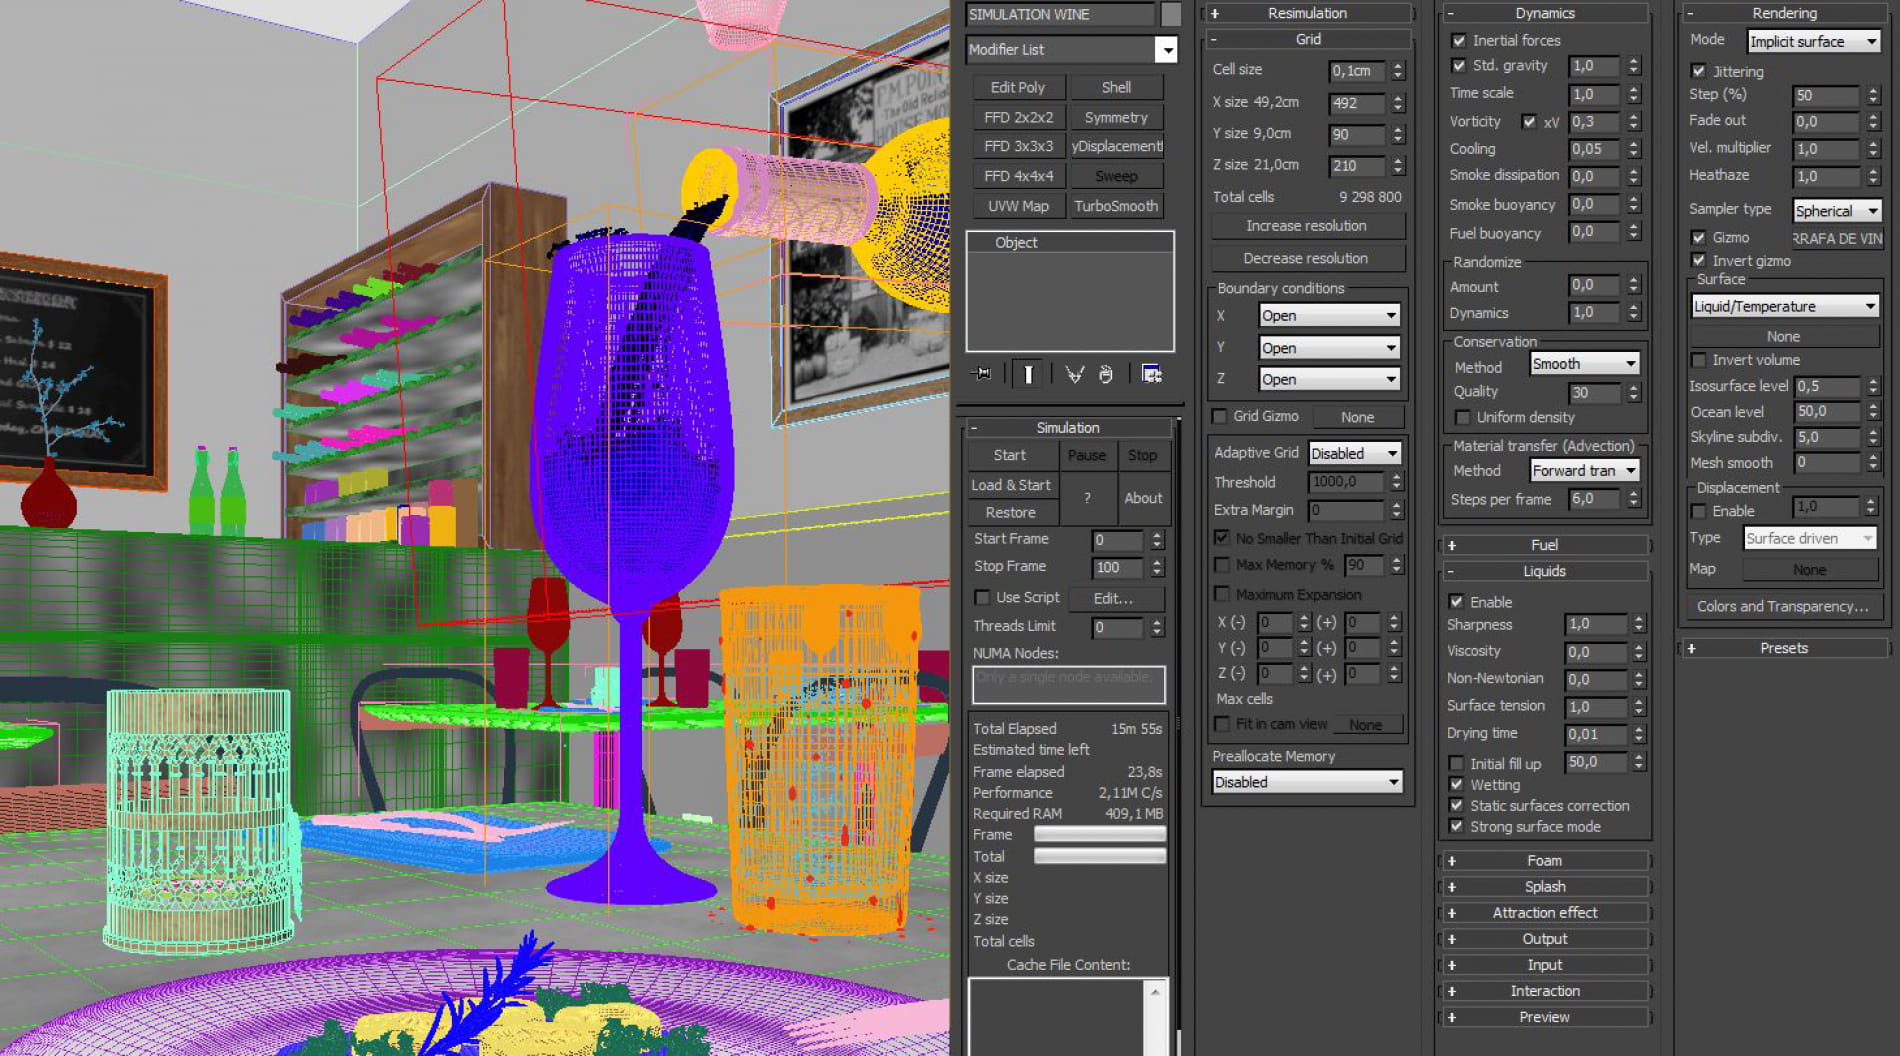Select Object entry in modifier stack

click(1069, 242)
